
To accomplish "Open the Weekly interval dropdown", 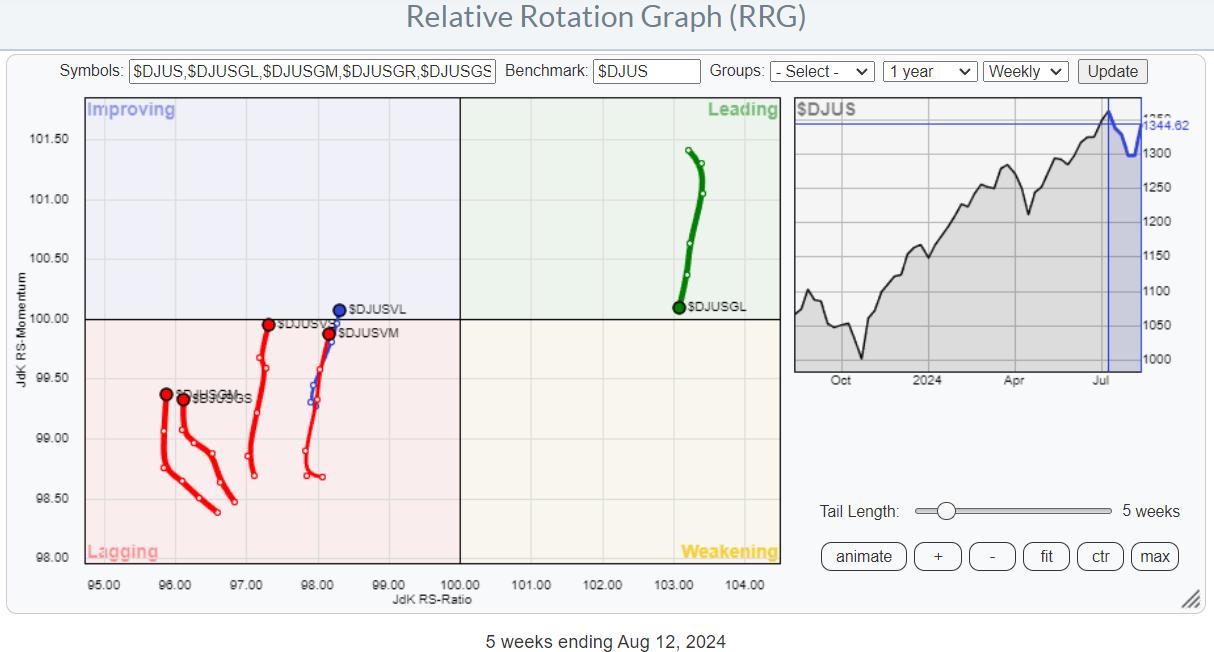I will point(1025,72).
